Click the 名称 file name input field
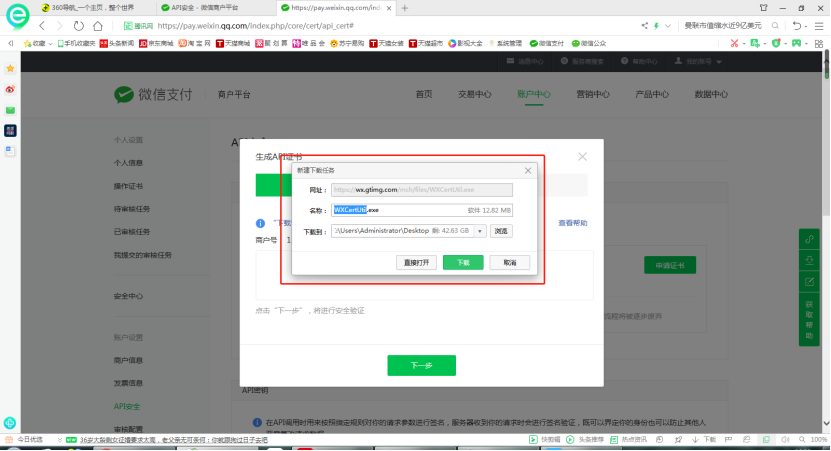This screenshot has height=451, width=831. pos(422,210)
